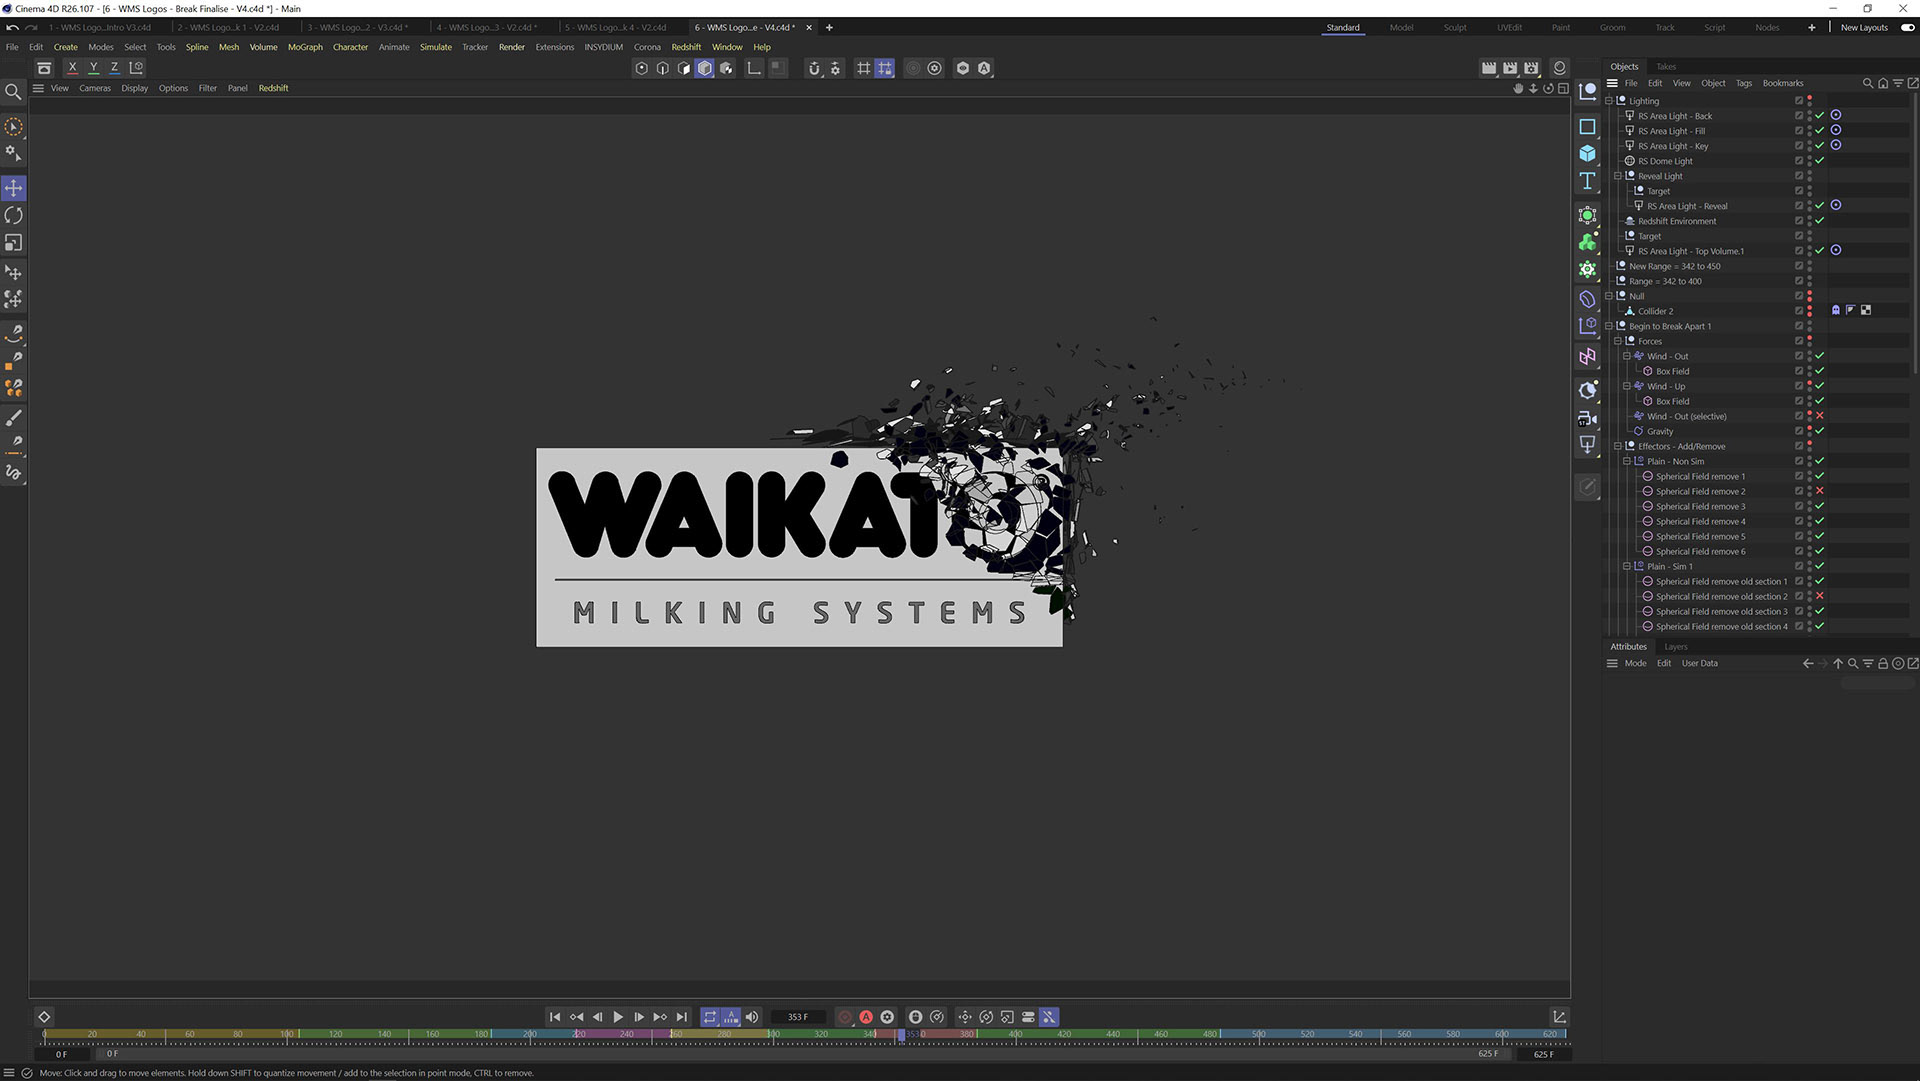Disable Gravity object enable checkmark

click(x=1819, y=431)
